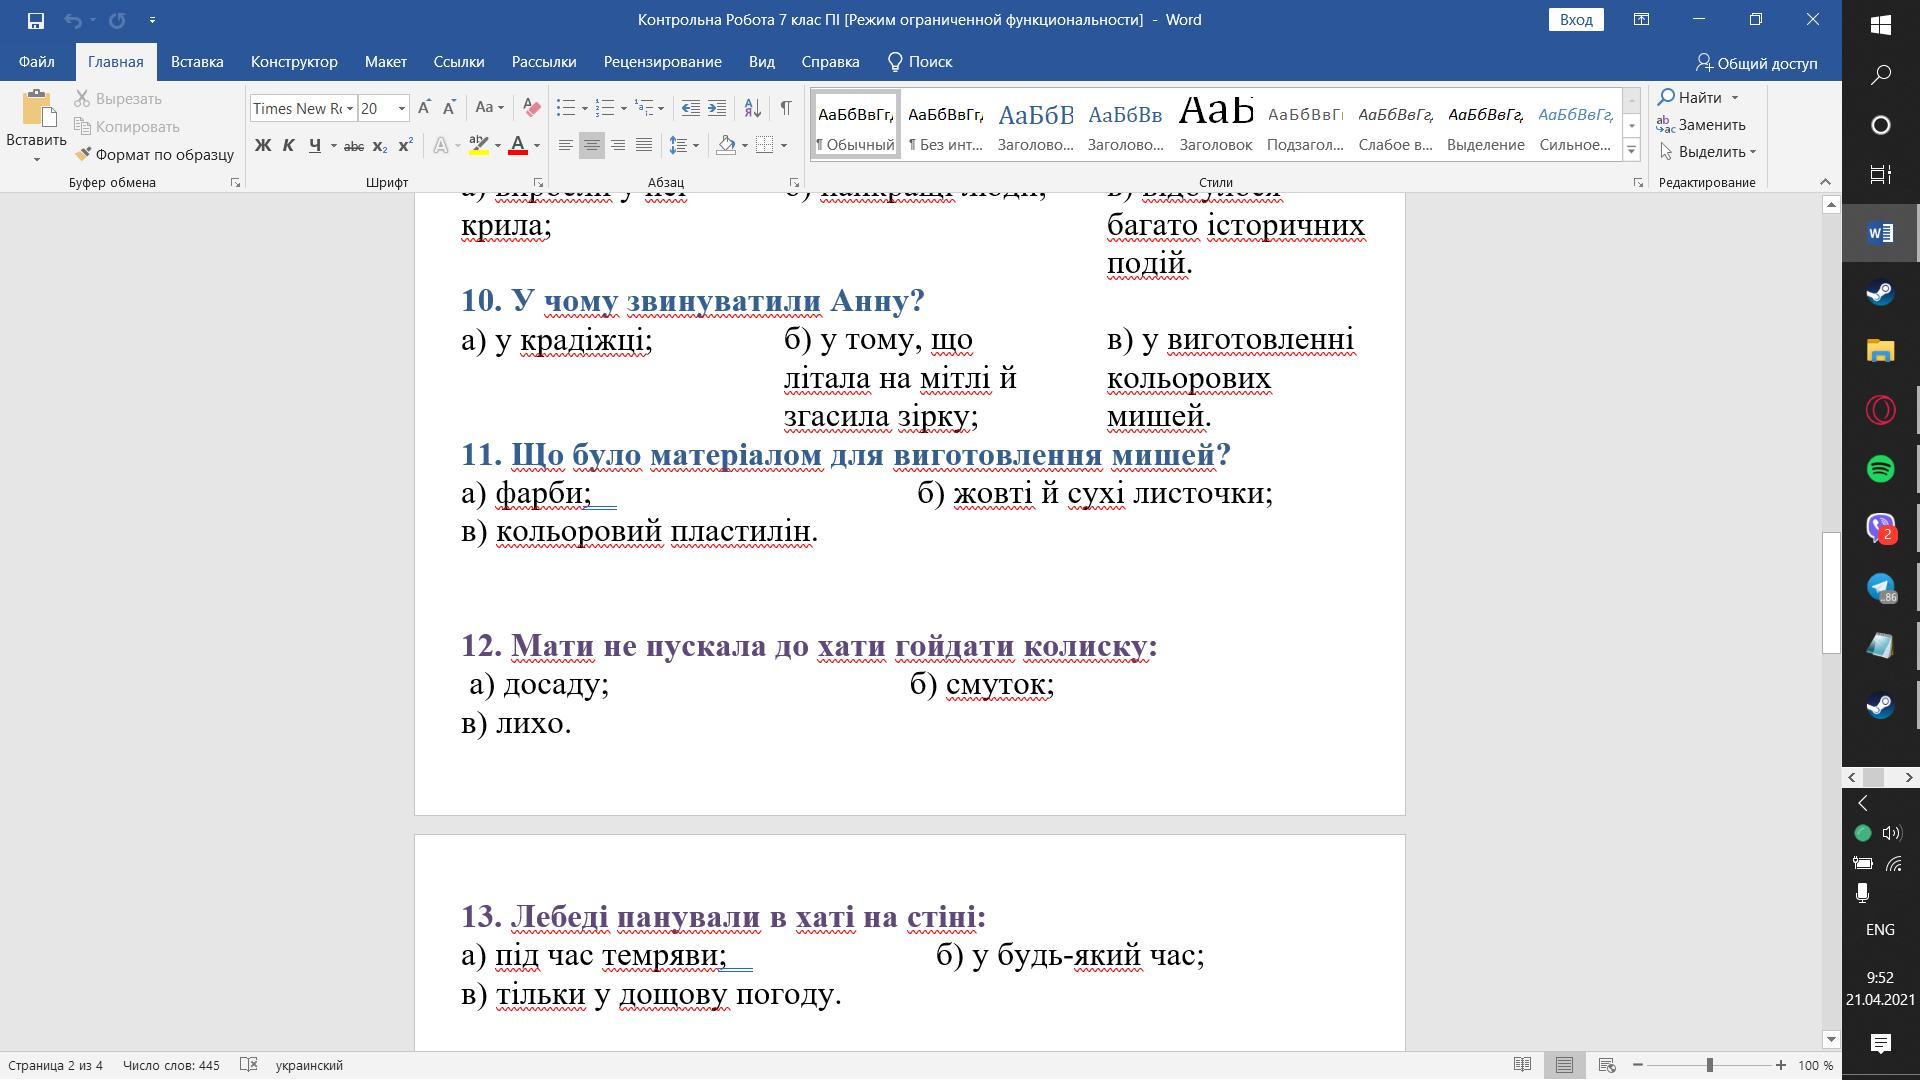Image resolution: width=1920 pixels, height=1080 pixels.
Task: Apply Без интервала style
Action: pyautogui.click(x=945, y=124)
